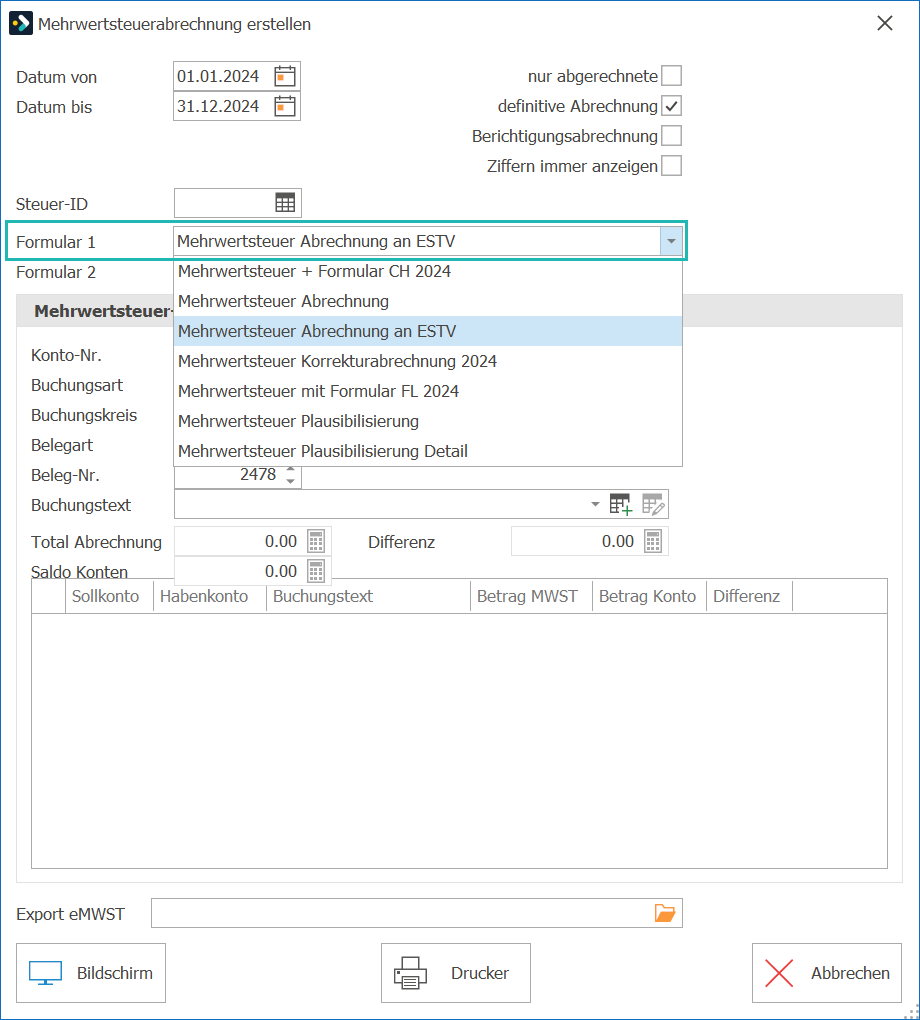Click the edit Buchungstext table icon
The image size is (920, 1020).
(x=653, y=504)
